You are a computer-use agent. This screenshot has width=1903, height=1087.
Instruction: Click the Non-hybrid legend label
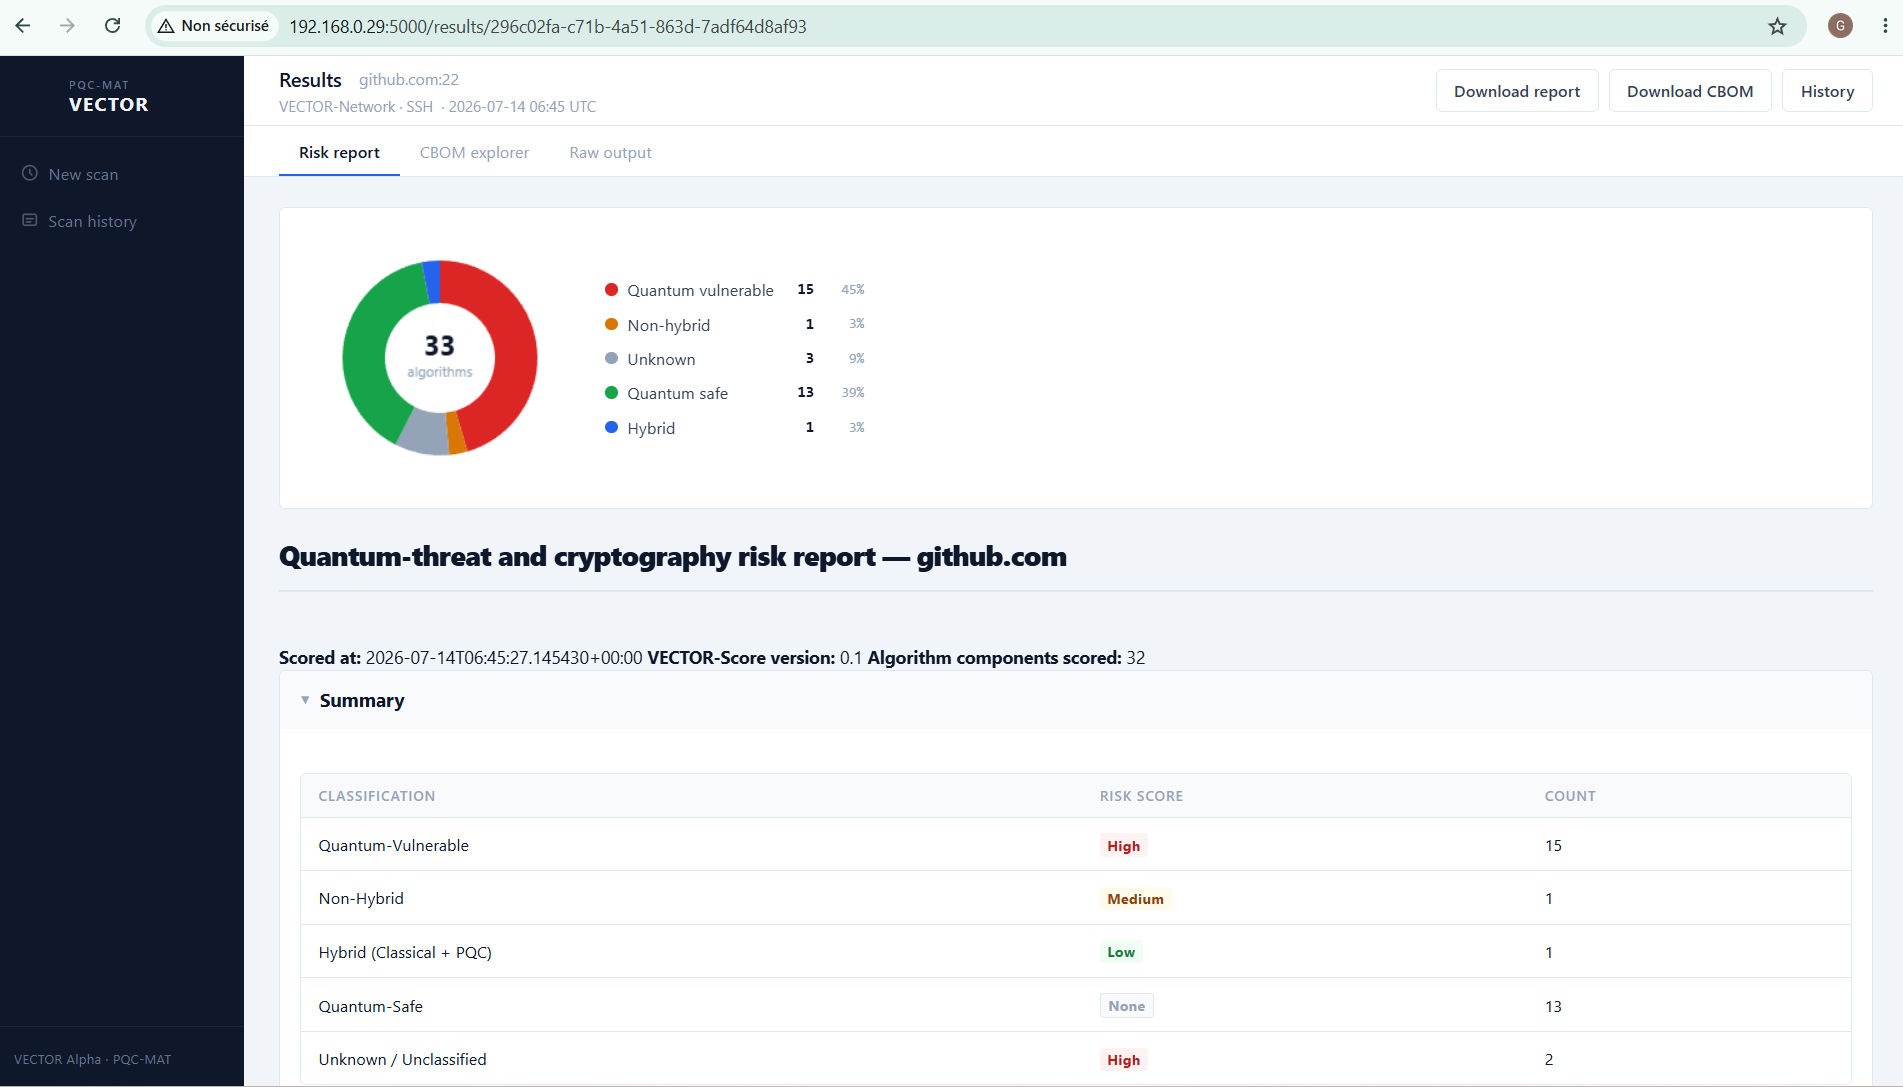coord(668,325)
